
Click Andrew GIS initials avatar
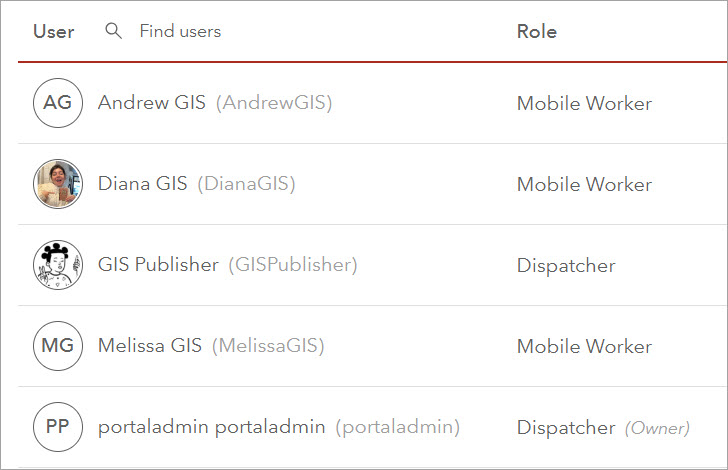tap(58, 103)
